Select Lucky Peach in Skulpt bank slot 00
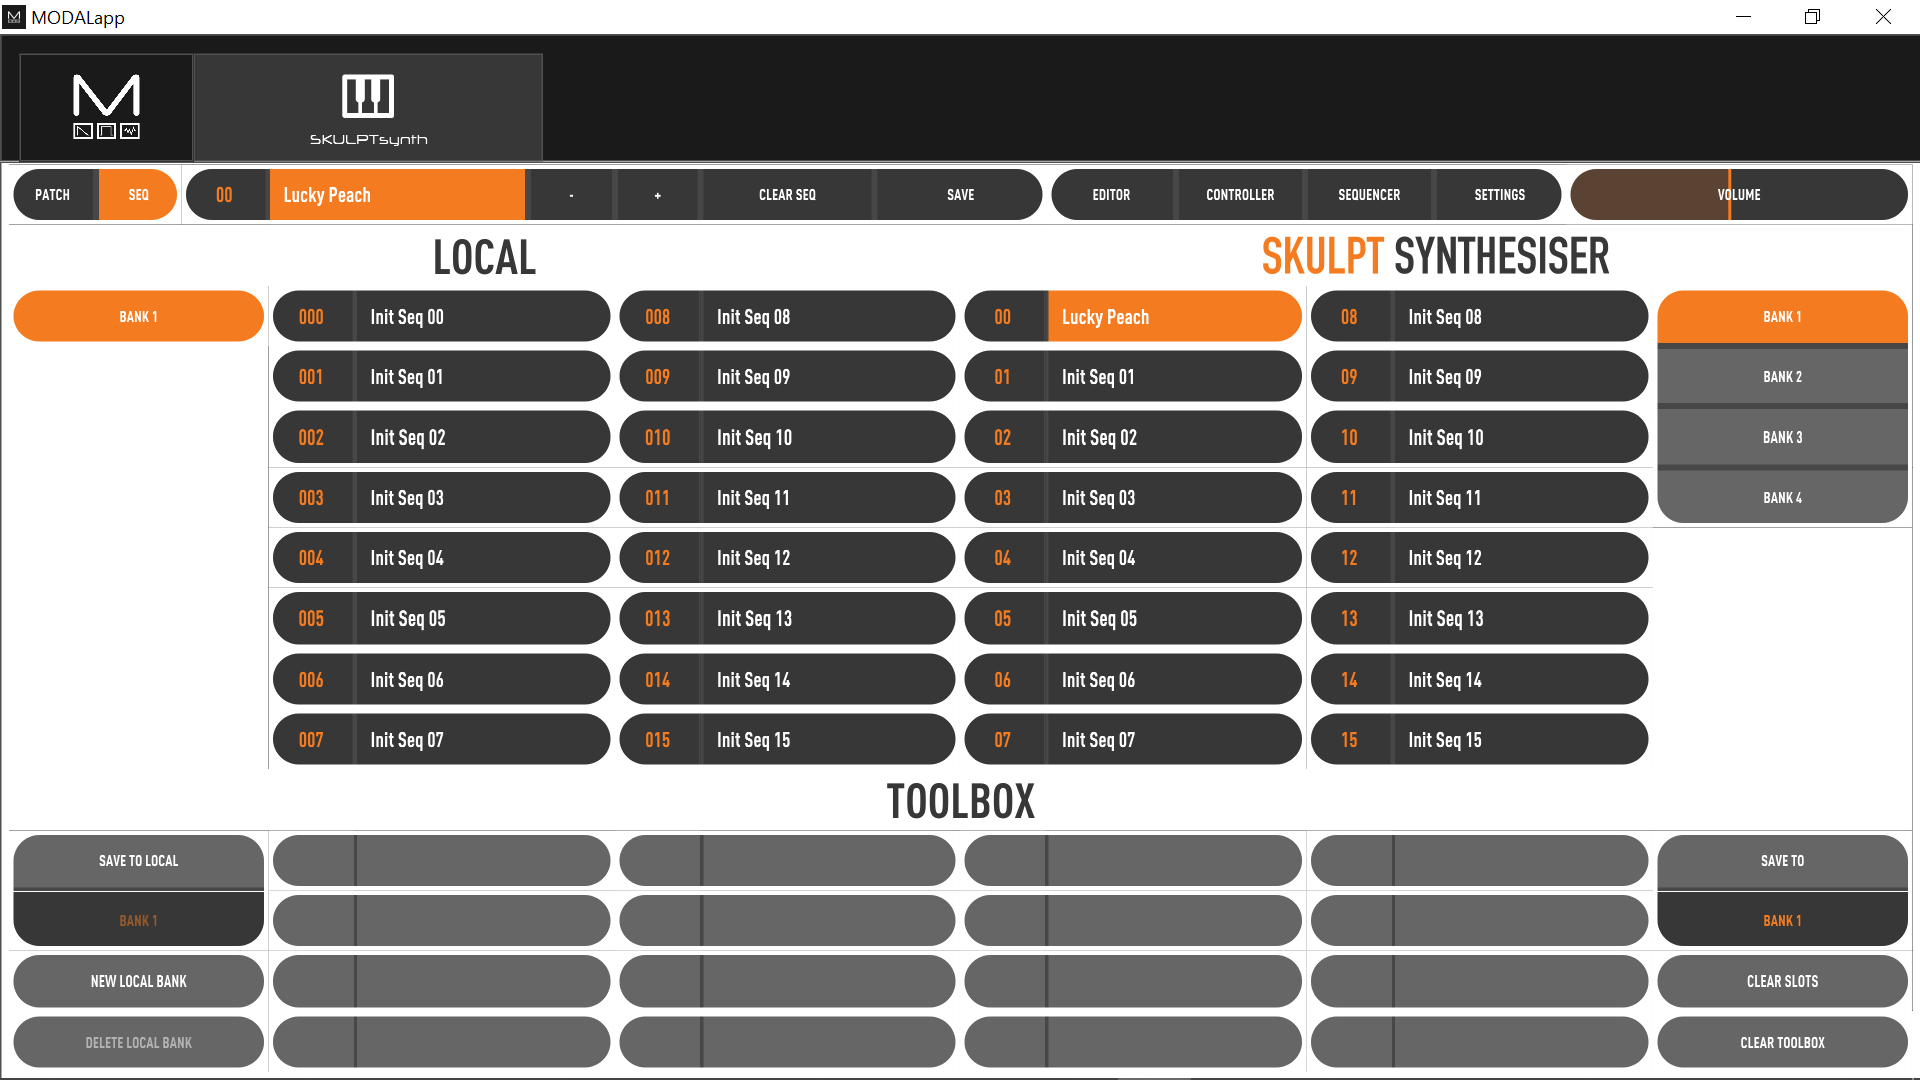Viewport: 1920px width, 1080px height. [x=1133, y=317]
